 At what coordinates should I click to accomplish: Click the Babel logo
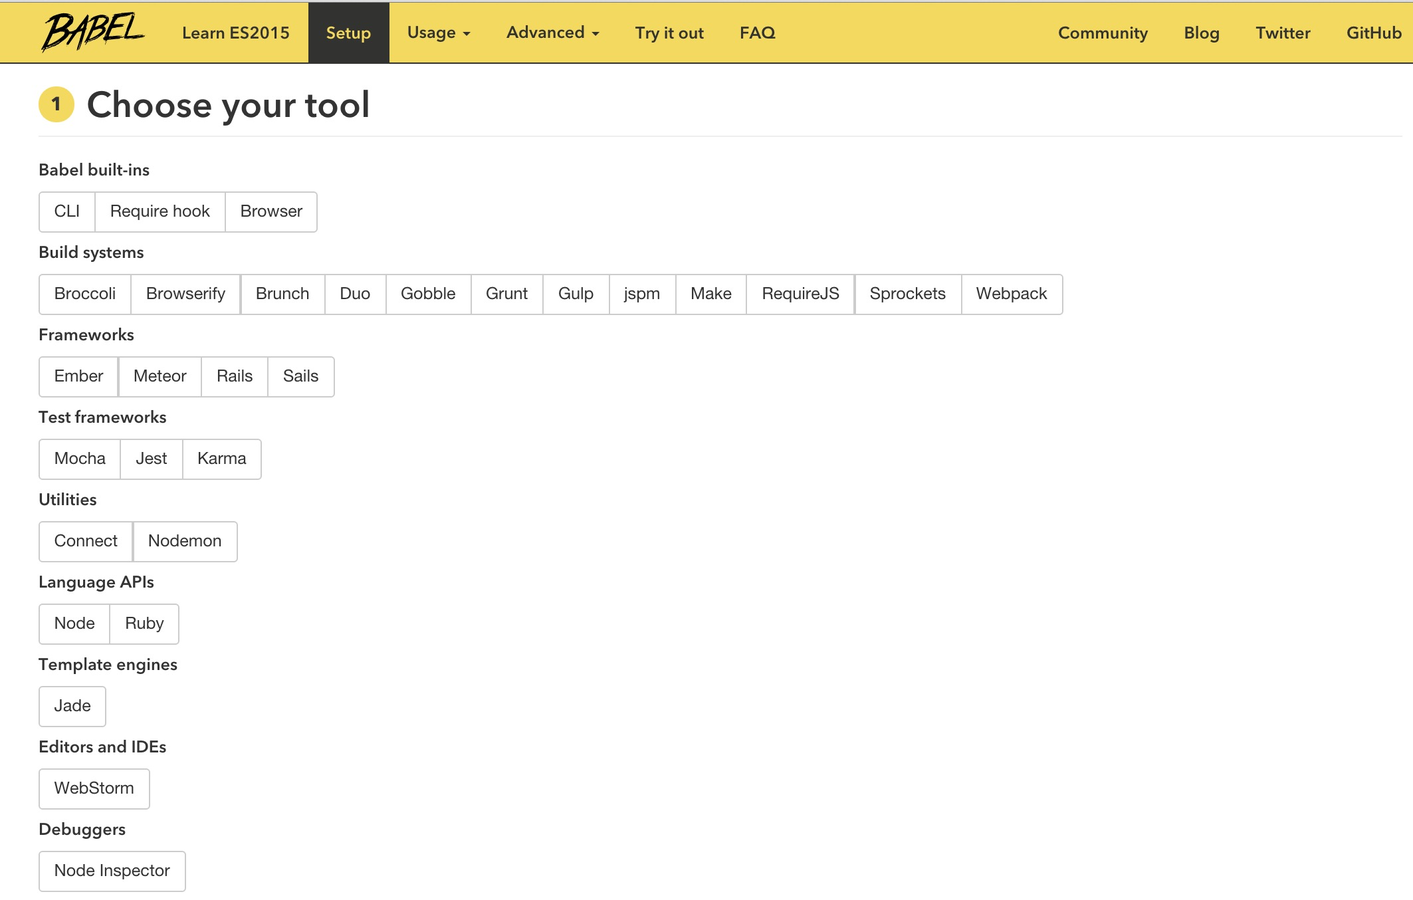click(x=93, y=32)
